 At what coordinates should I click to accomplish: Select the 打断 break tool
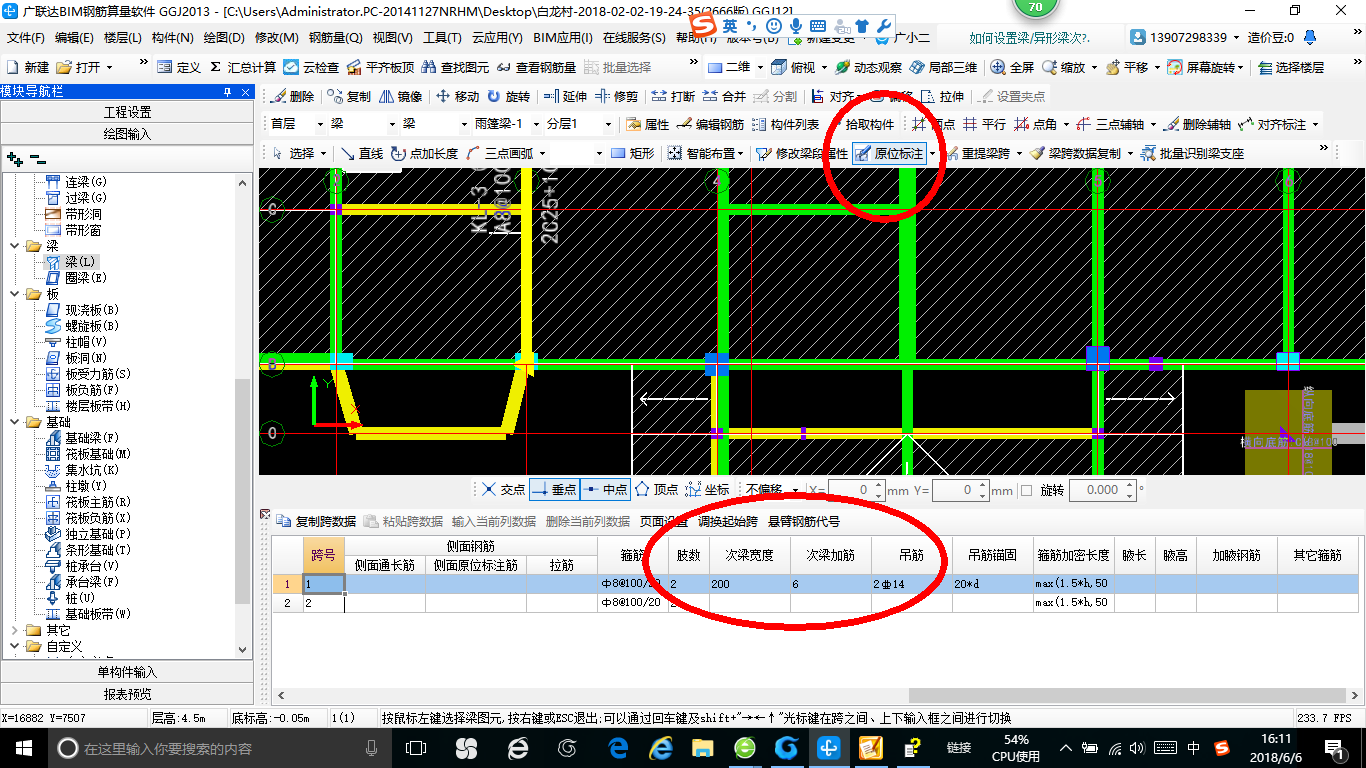click(x=673, y=97)
